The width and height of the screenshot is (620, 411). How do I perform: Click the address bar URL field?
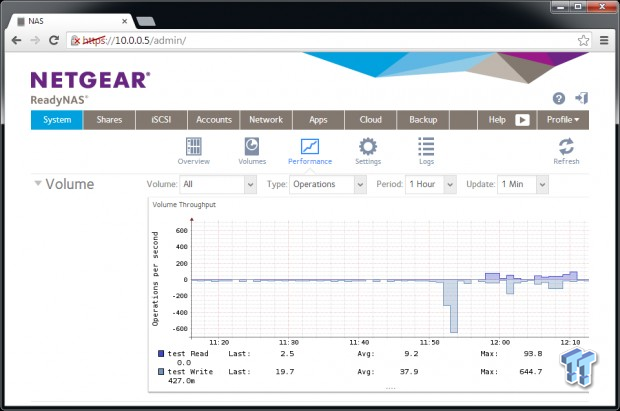328,40
